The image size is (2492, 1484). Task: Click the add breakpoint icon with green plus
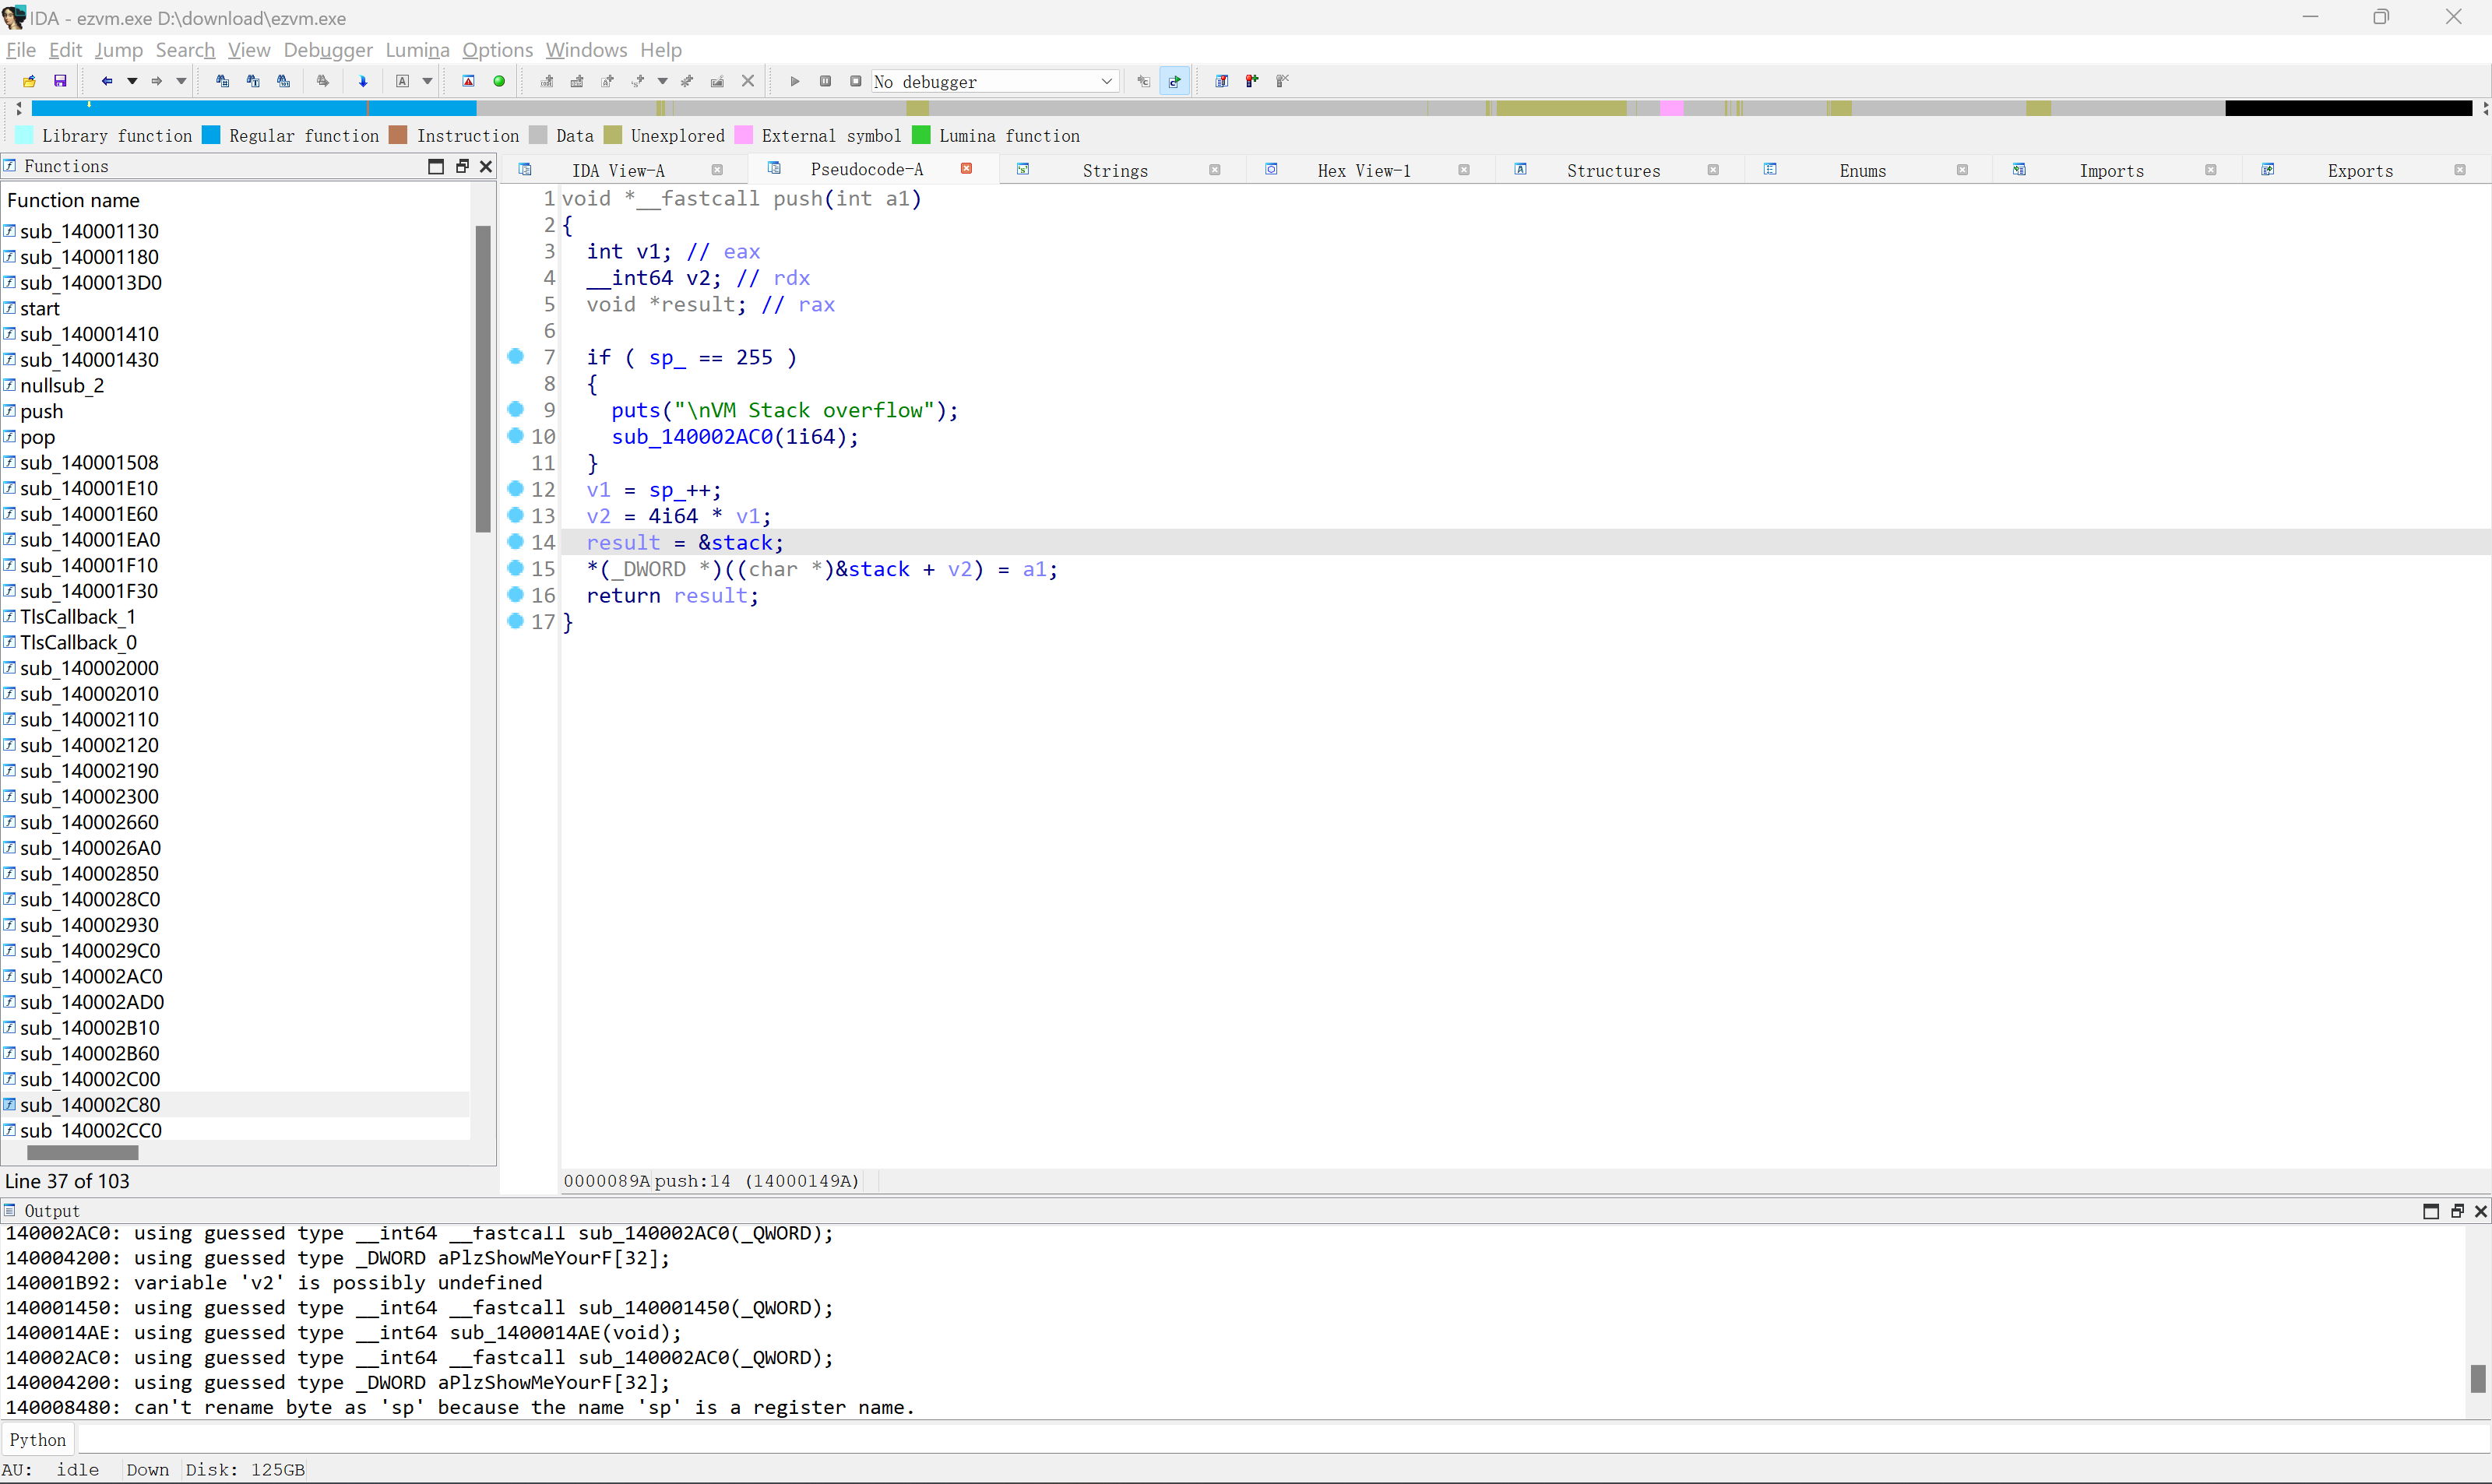(x=1252, y=81)
